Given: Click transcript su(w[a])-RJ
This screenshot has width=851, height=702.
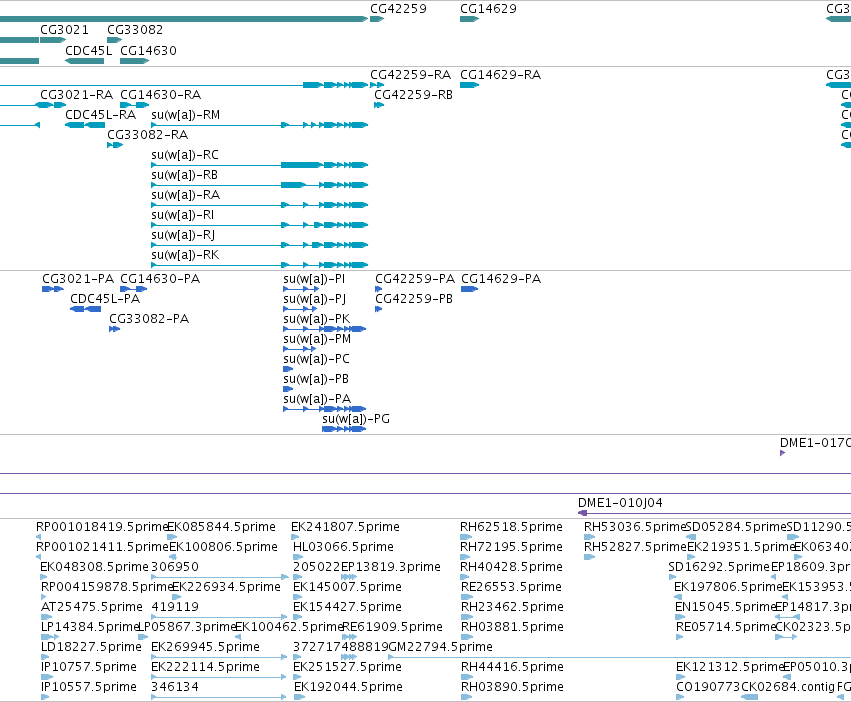Looking at the screenshot, I should point(183,235).
